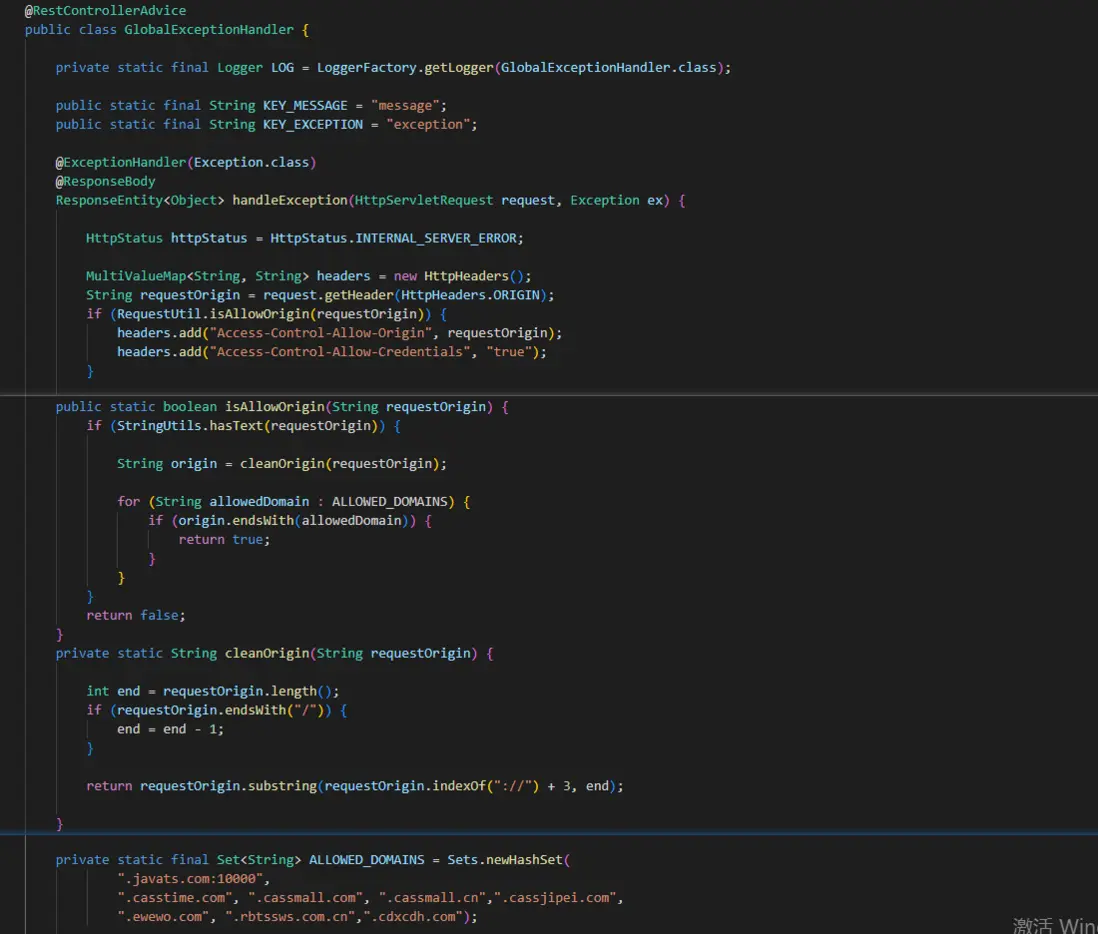Viewport: 1098px width, 934px height.
Task: Click ".cdxcdh.com" domain string
Action: click(x=413, y=916)
